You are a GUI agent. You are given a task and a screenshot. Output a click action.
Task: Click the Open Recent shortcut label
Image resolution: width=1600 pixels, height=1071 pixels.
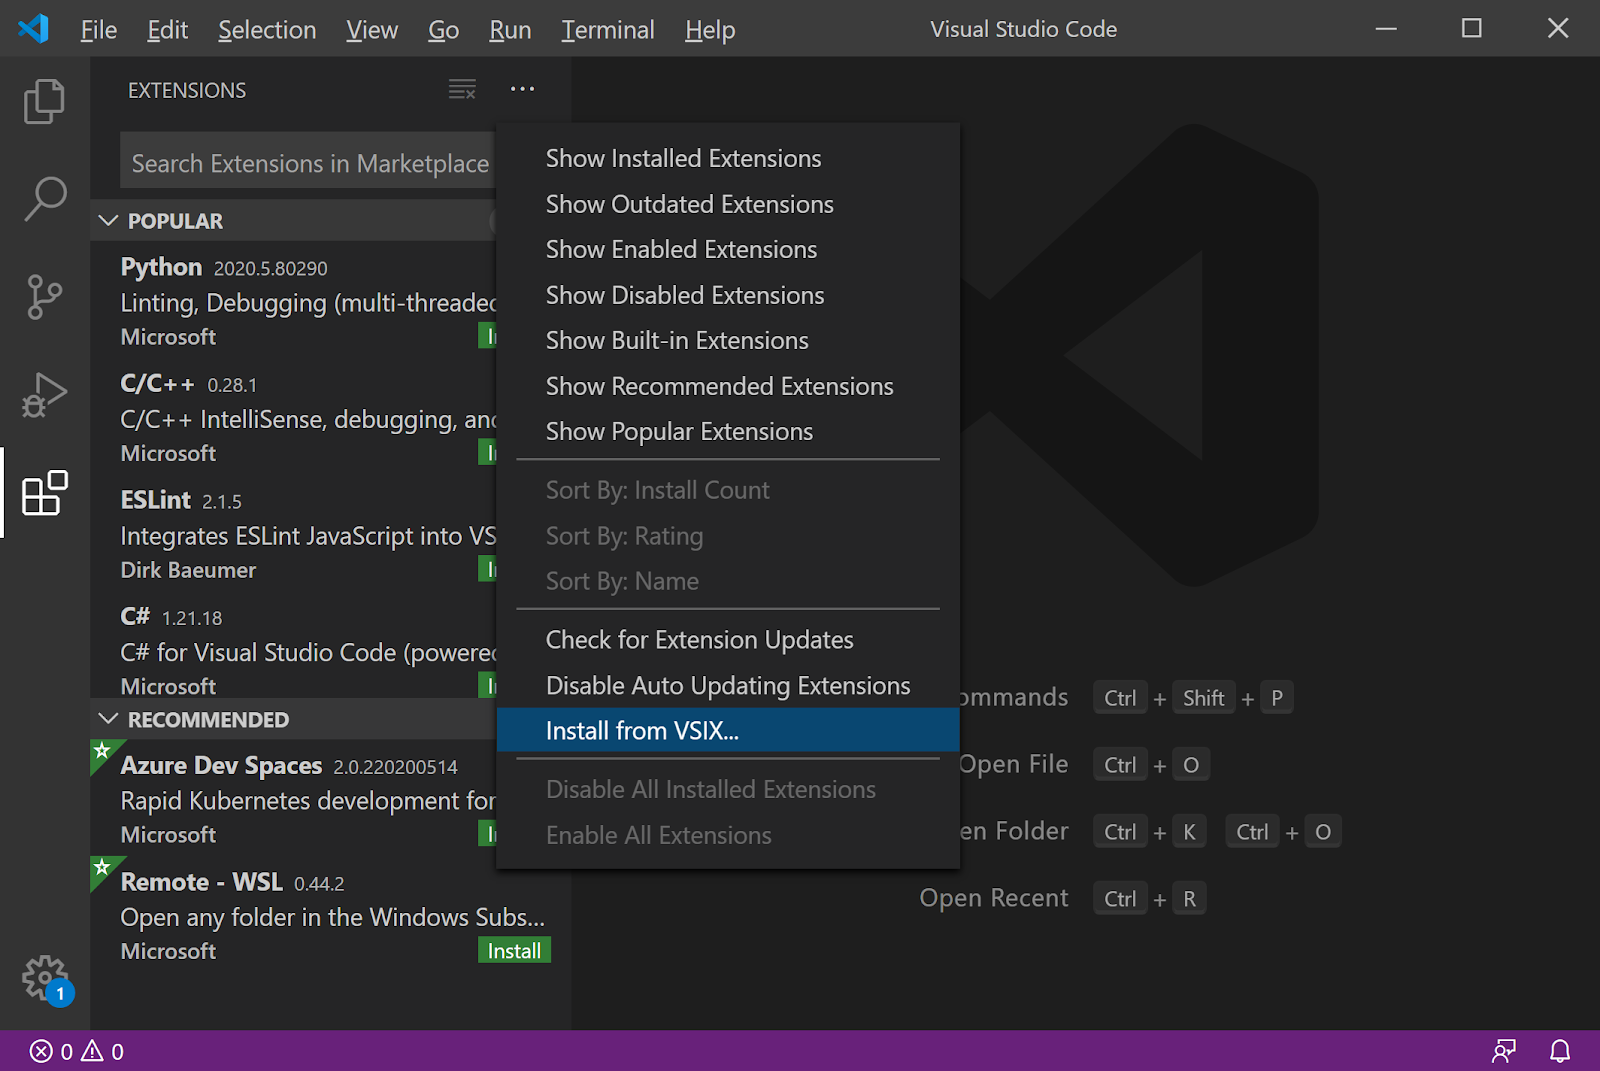click(994, 899)
